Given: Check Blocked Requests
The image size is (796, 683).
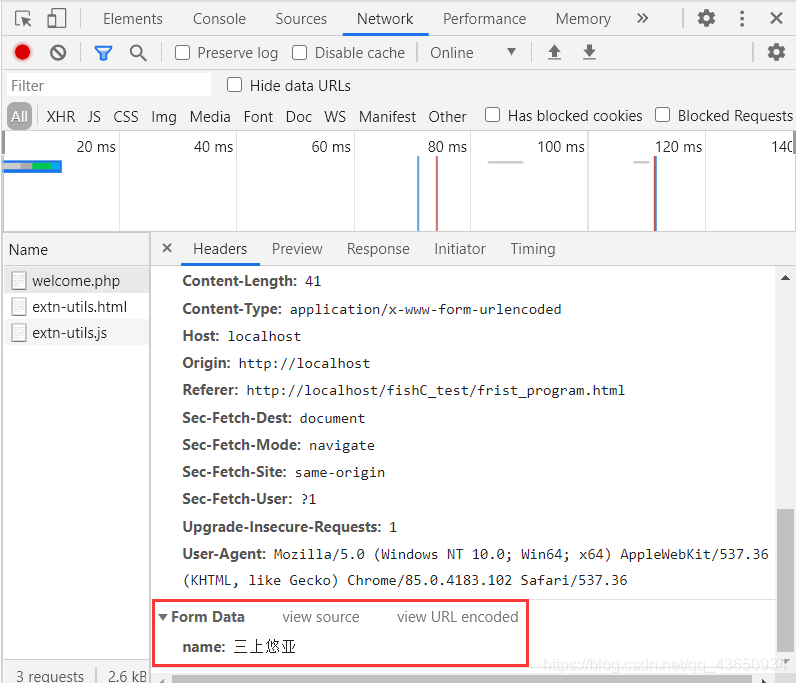Looking at the screenshot, I should pos(662,115).
